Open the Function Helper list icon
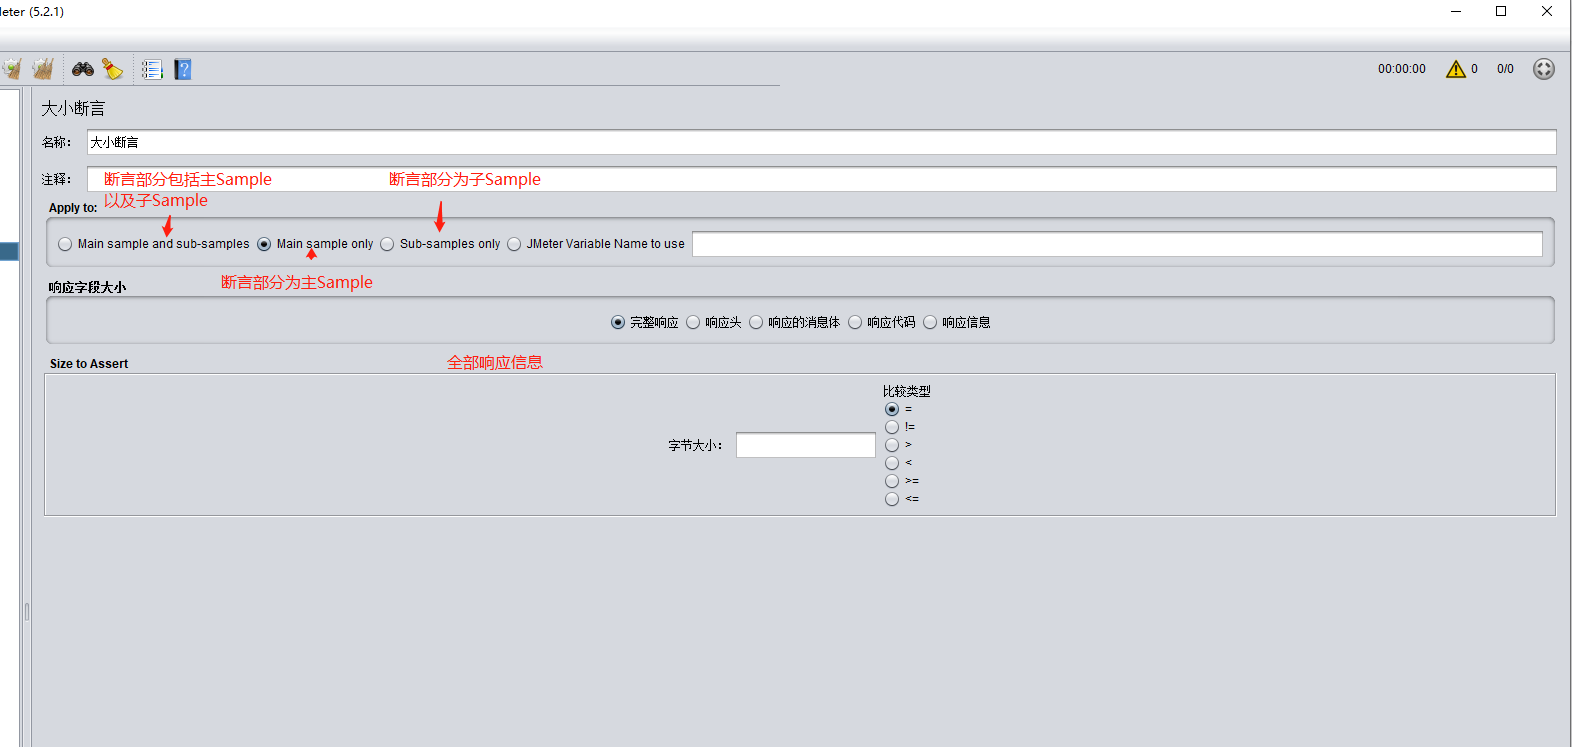The width and height of the screenshot is (1572, 747). coord(152,69)
